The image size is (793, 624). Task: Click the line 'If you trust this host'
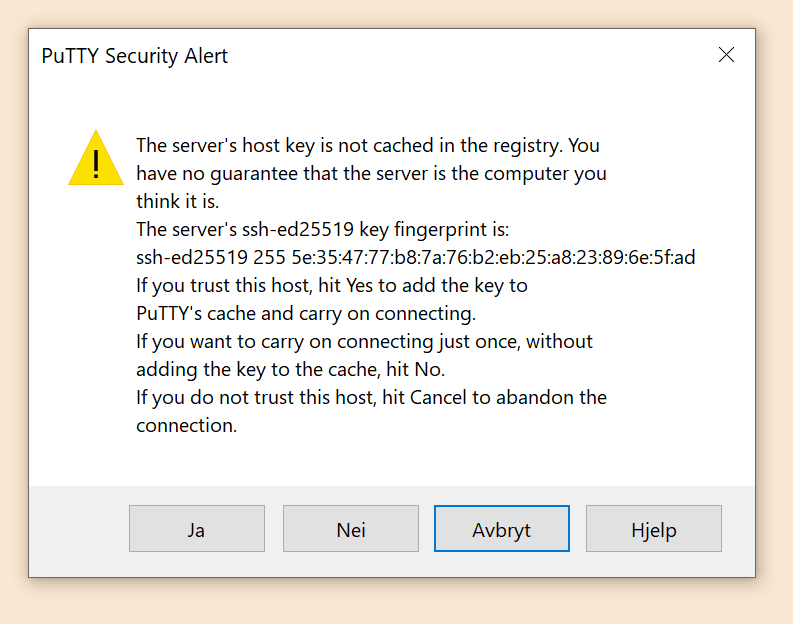(330, 285)
